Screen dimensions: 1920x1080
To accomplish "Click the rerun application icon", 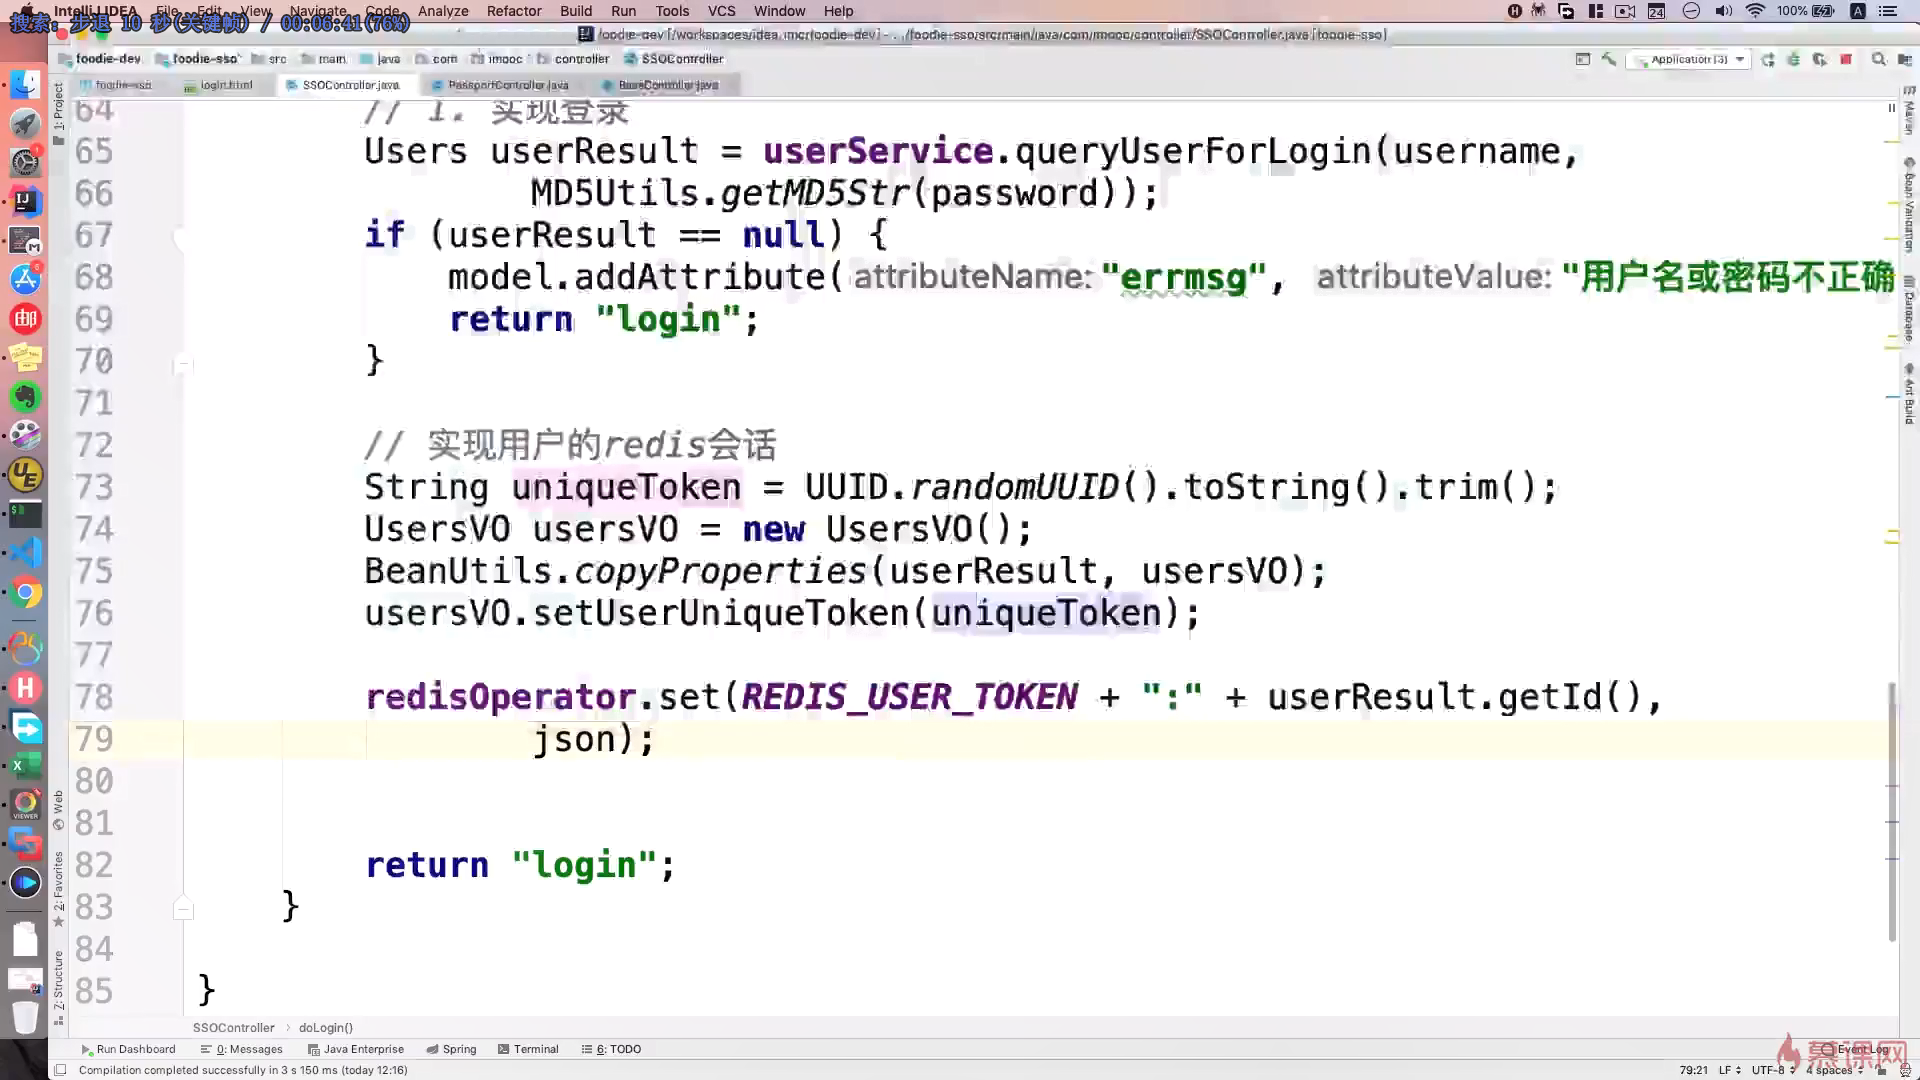I will 1768,60.
